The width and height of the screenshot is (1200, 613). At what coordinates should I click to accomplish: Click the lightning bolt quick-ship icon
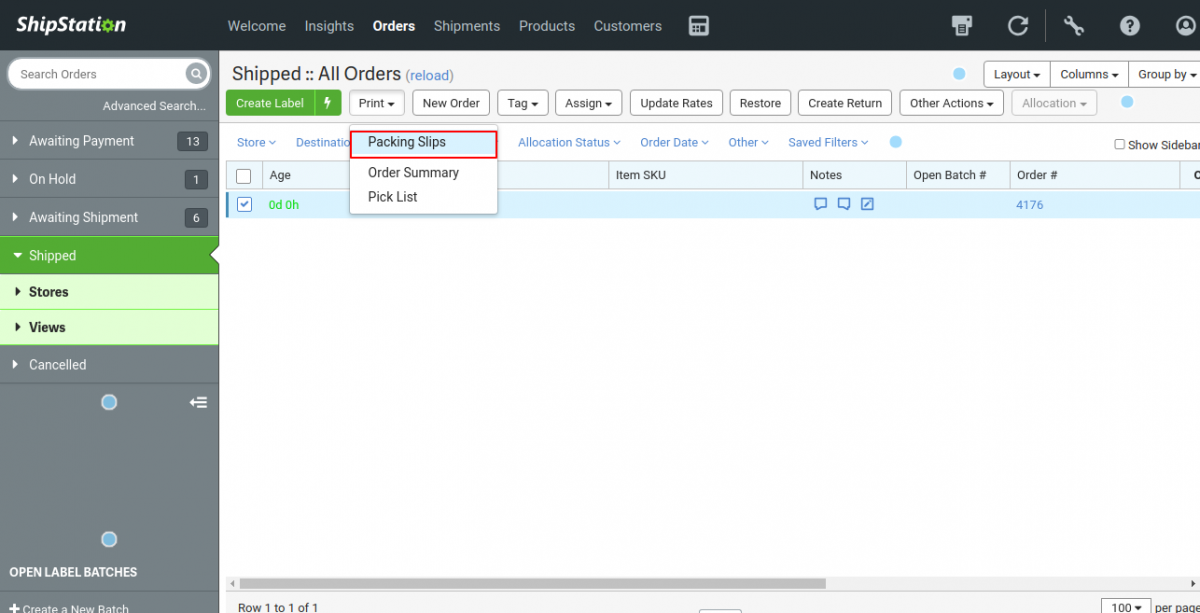pos(328,103)
